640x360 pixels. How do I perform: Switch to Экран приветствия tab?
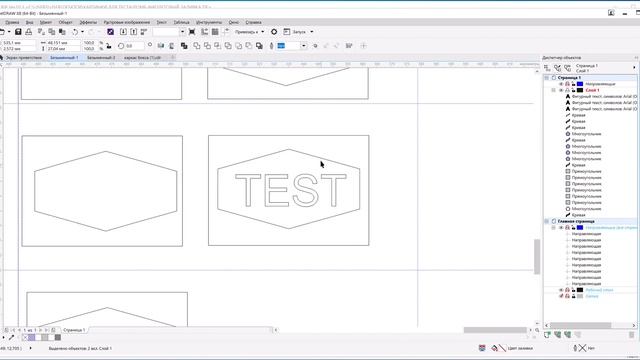(24, 58)
